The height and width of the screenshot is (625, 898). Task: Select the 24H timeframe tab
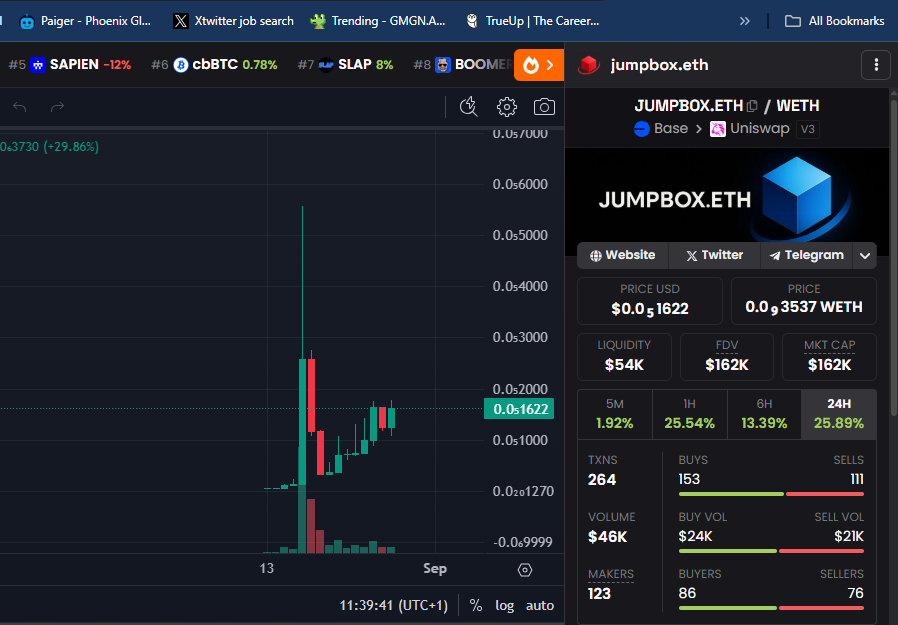(x=839, y=414)
